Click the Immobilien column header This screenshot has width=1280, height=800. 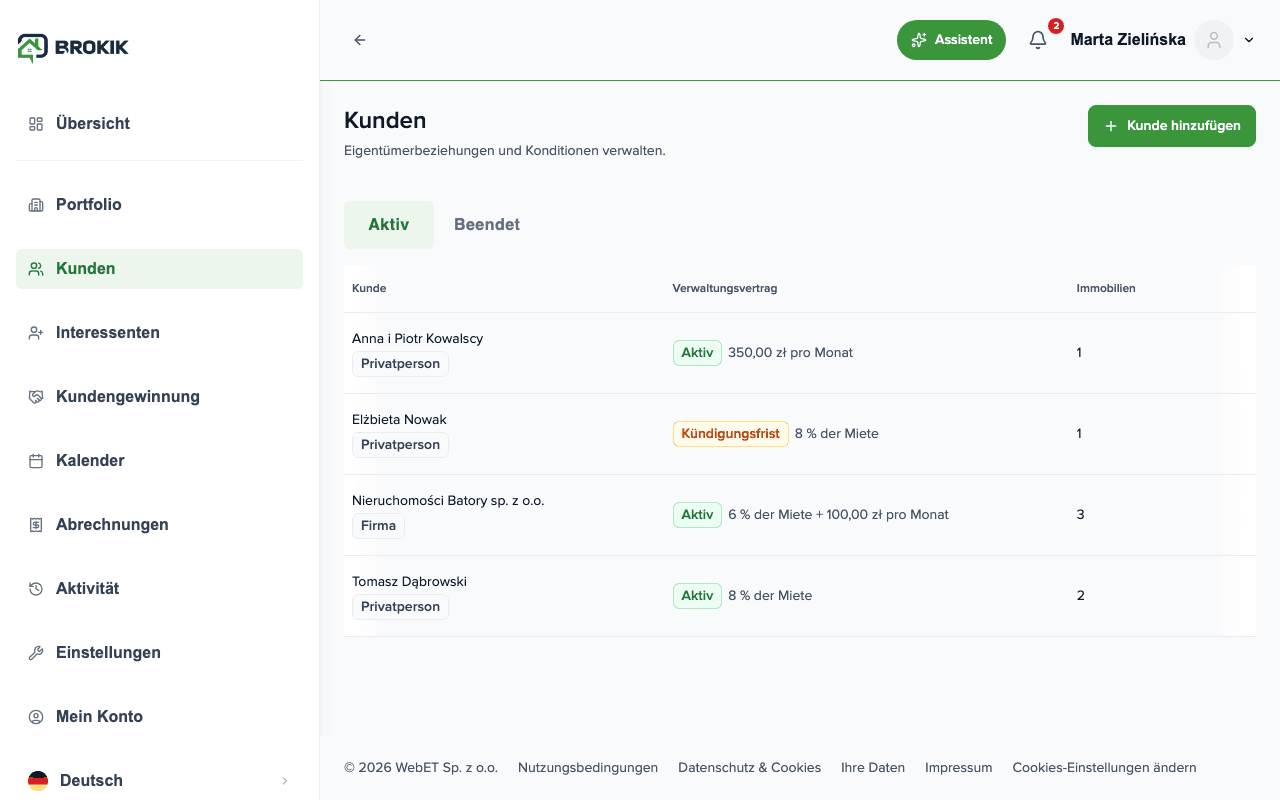tap(1106, 289)
